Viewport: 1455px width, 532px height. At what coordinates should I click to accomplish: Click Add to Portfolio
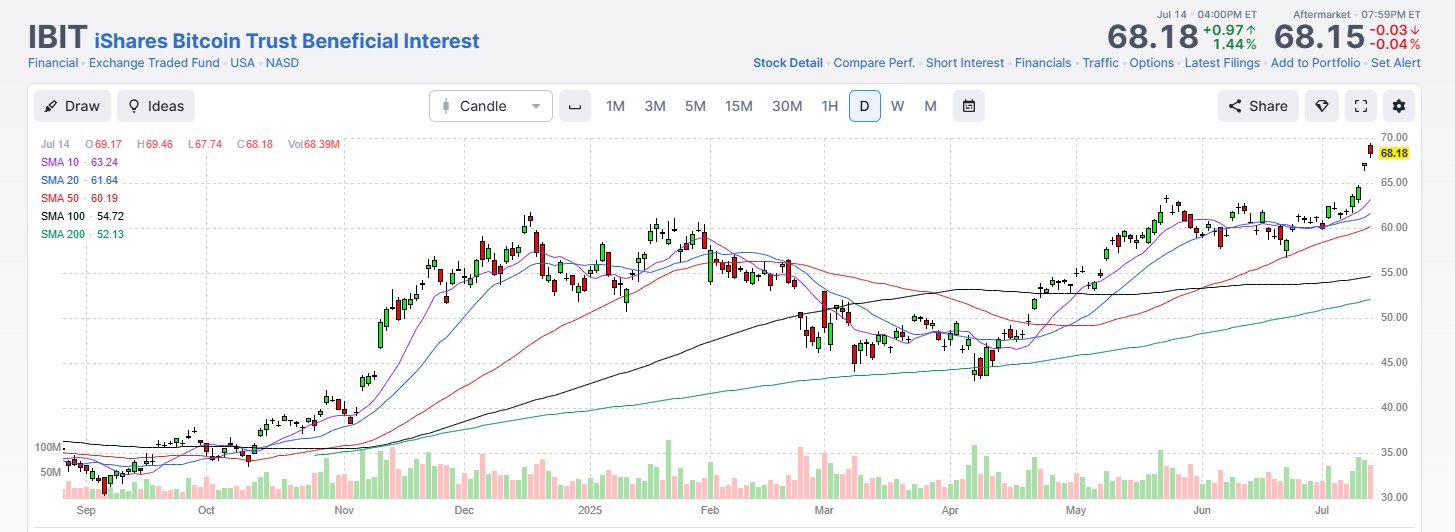[x=1316, y=63]
